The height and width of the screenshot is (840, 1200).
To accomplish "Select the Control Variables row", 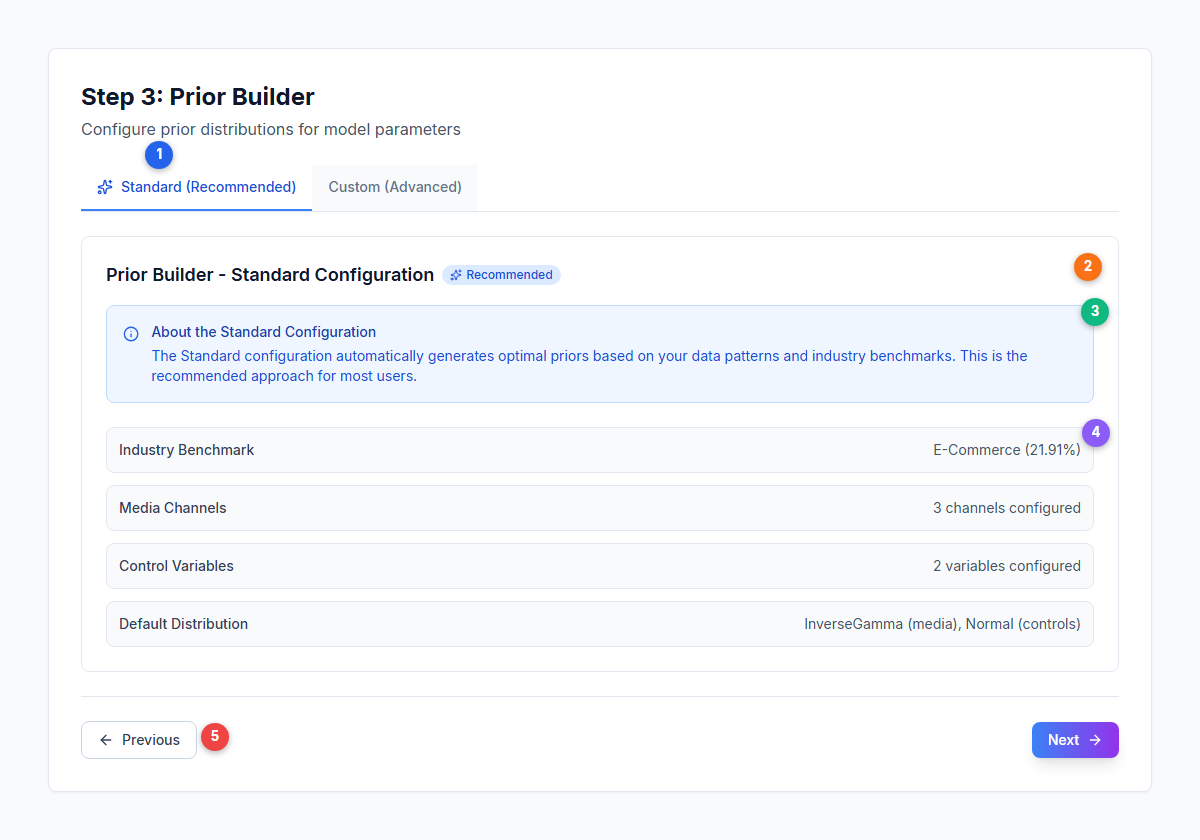I will pyautogui.click(x=600, y=566).
